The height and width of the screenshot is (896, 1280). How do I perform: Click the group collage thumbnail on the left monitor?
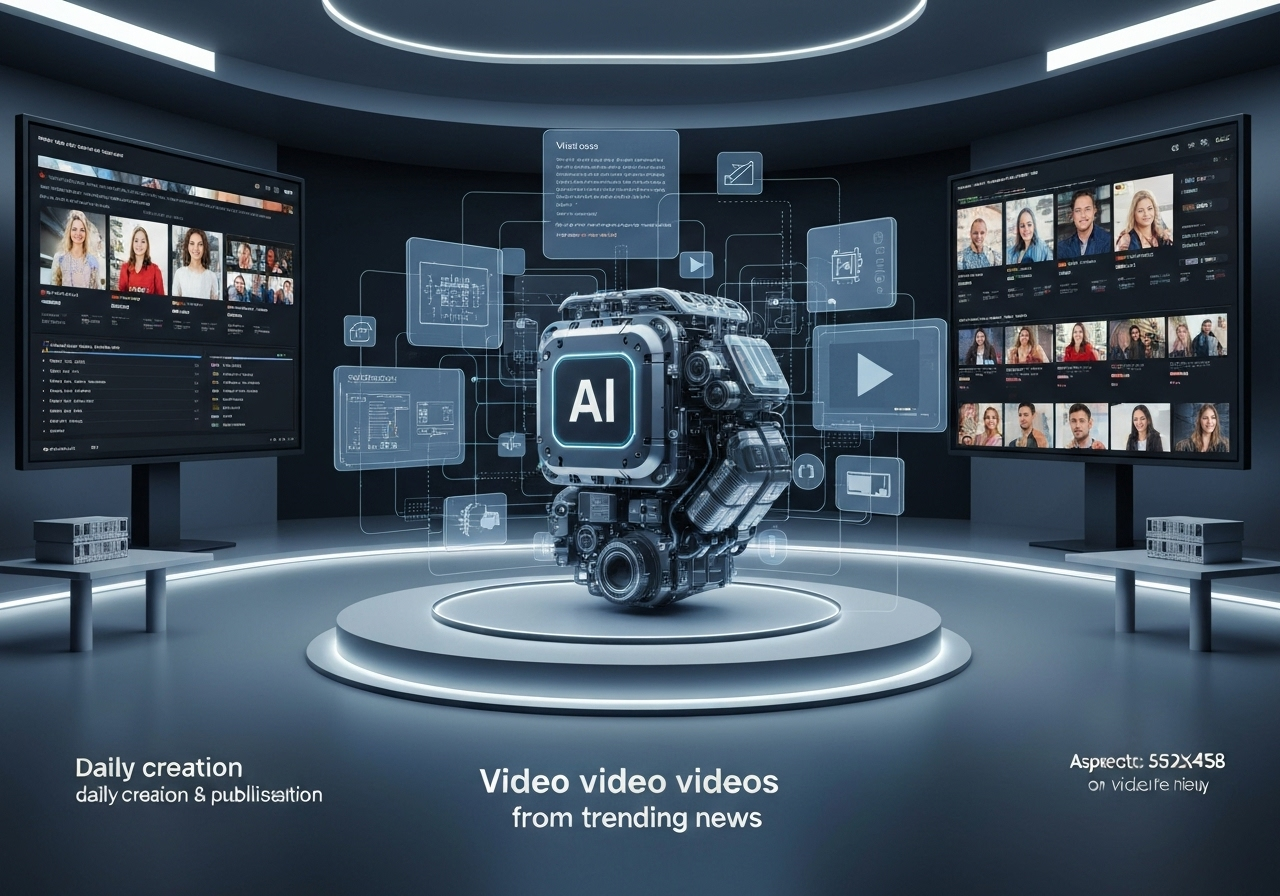260,271
